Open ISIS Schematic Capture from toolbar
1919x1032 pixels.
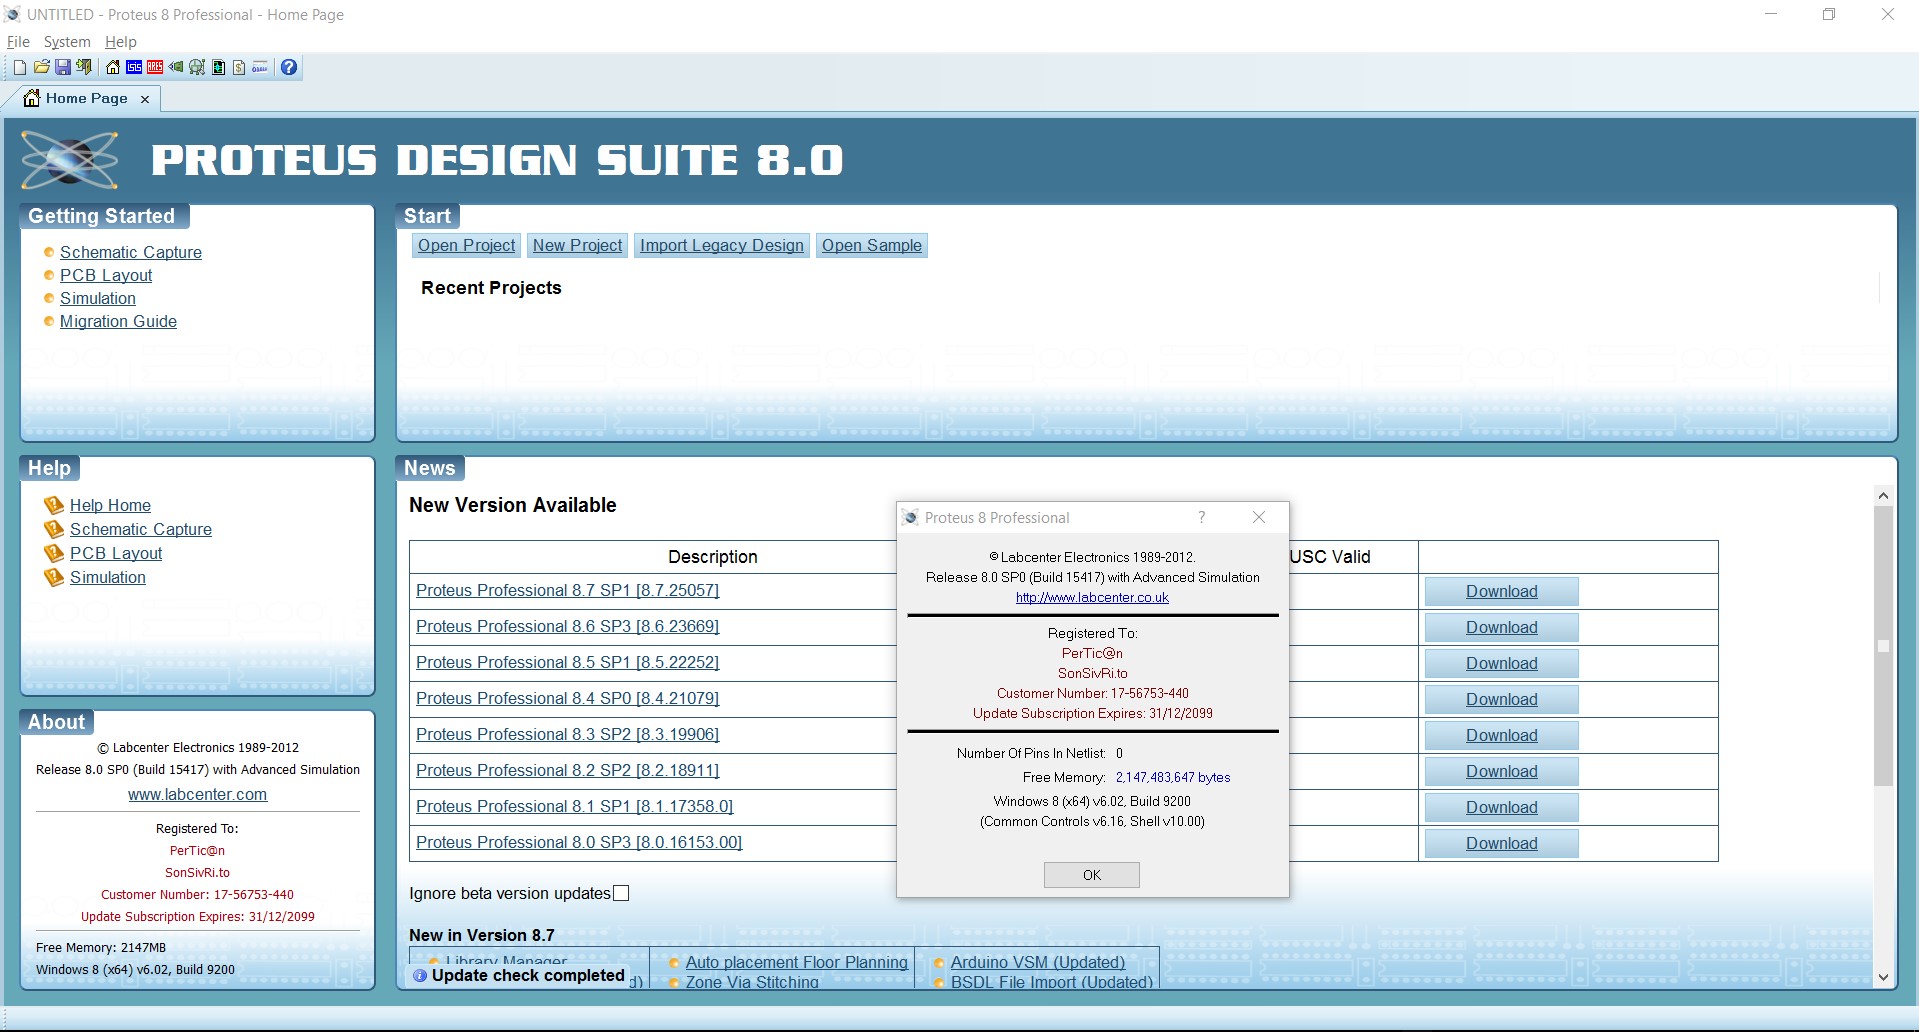click(134, 67)
